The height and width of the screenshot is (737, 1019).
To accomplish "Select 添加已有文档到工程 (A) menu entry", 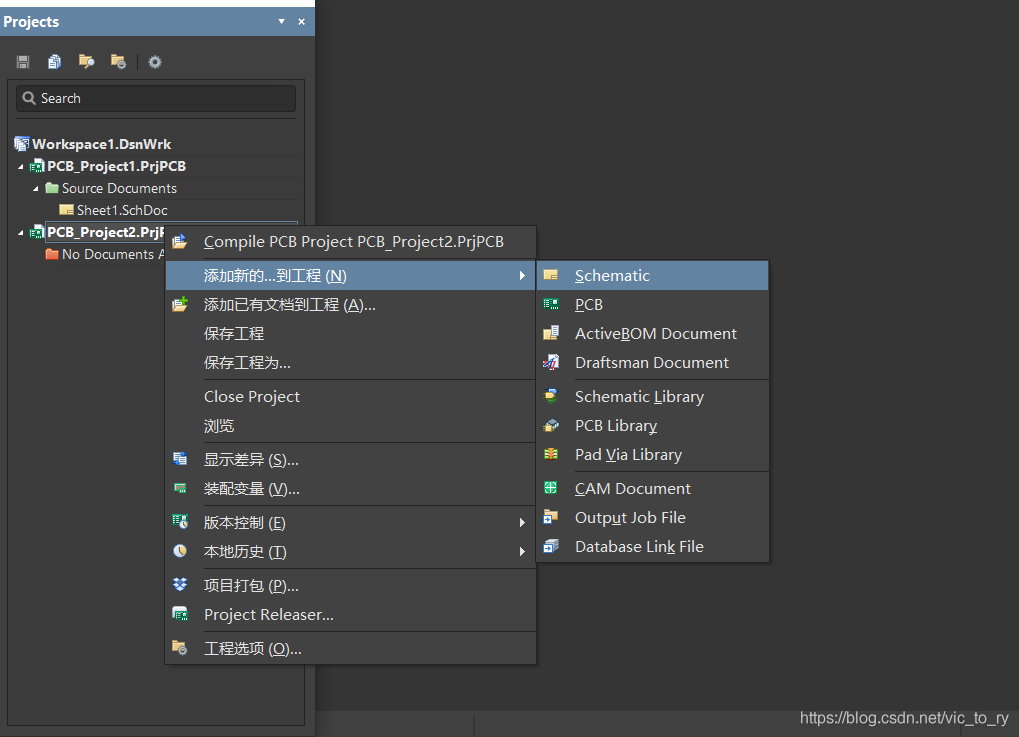I will tap(351, 305).
